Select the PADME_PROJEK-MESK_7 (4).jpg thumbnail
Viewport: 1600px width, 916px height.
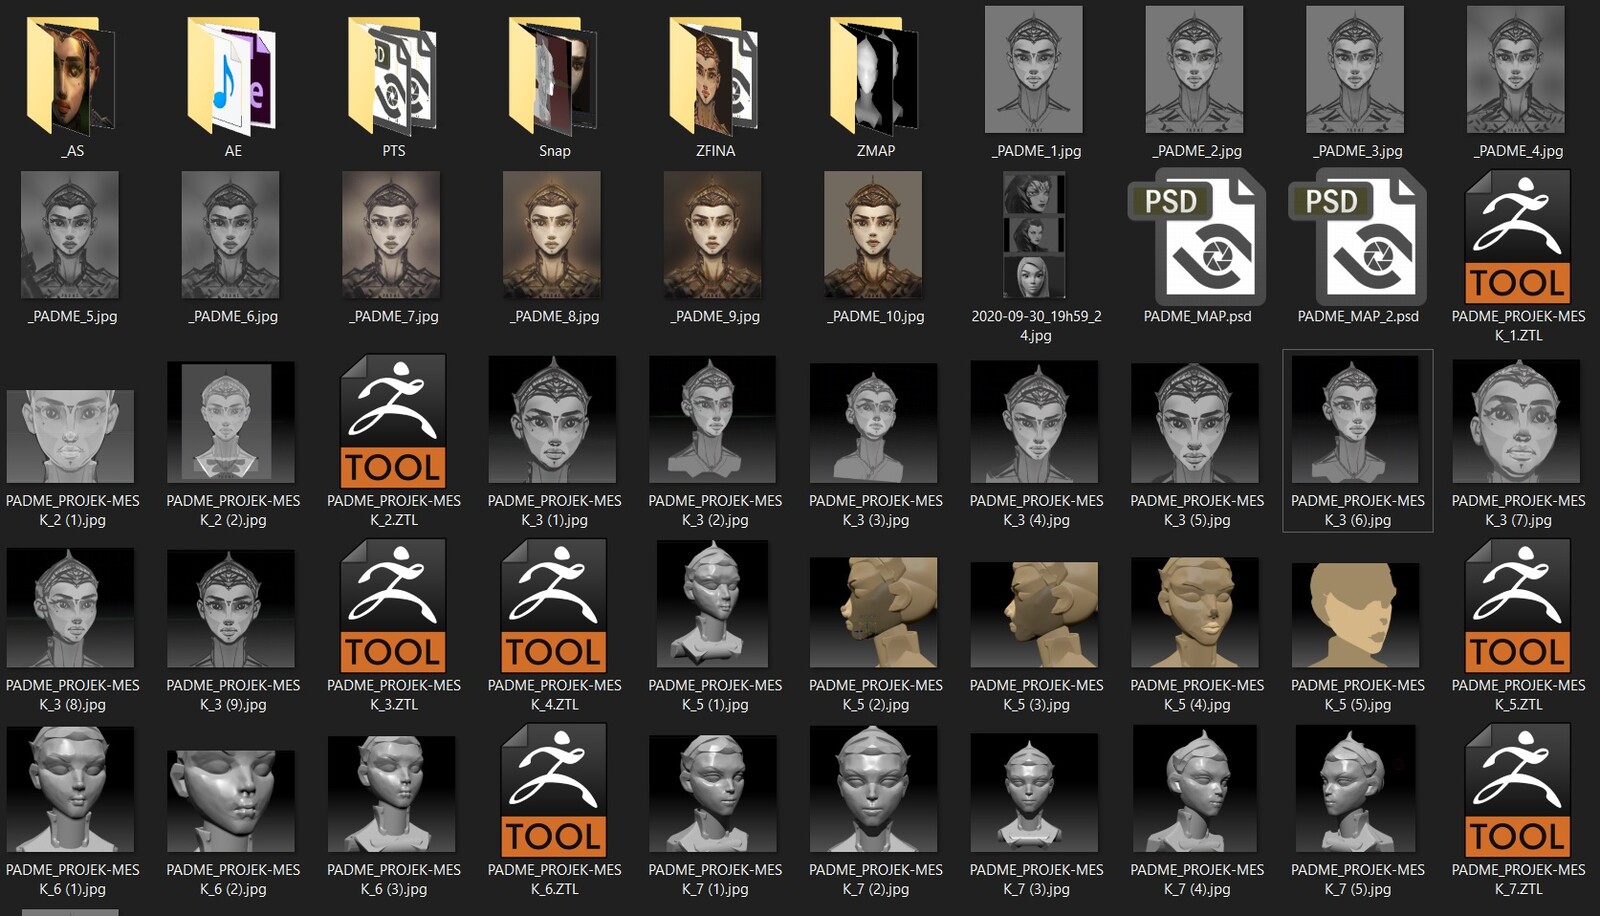click(x=1195, y=789)
